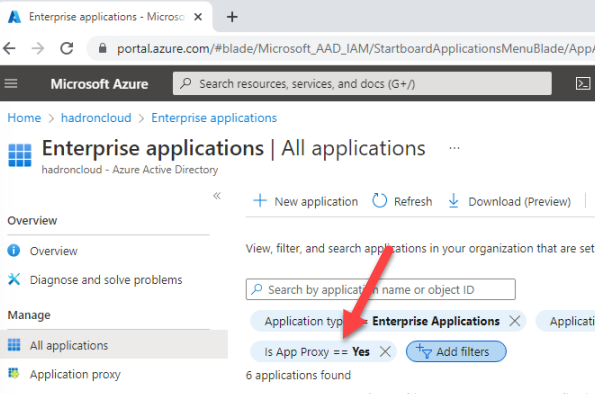The width and height of the screenshot is (595, 394).
Task: Navigate to the hadroncloud breadcrumb
Action: 96,118
